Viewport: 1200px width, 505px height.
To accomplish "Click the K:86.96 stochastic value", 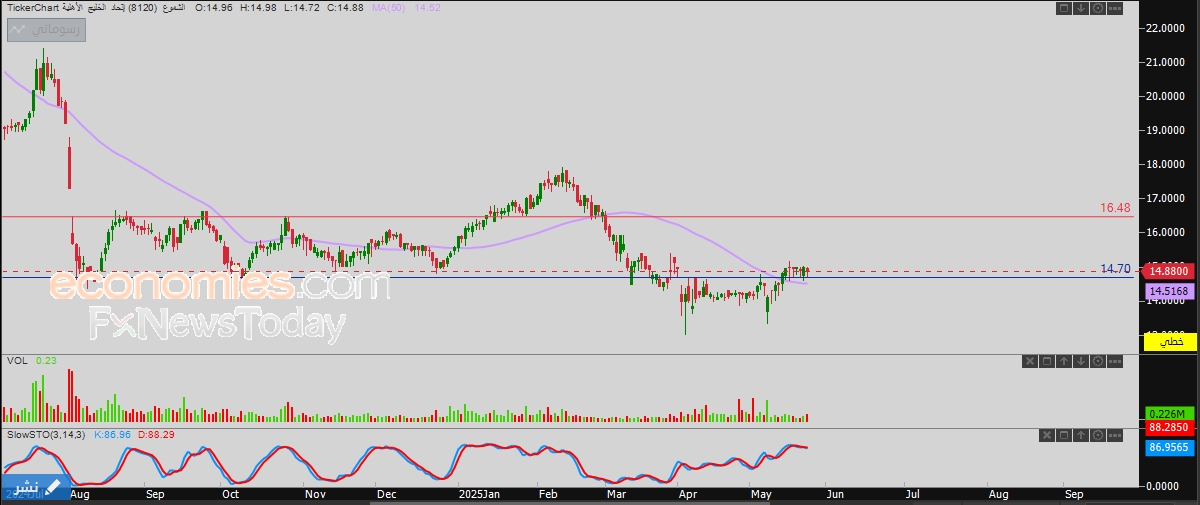I will (x=114, y=434).
